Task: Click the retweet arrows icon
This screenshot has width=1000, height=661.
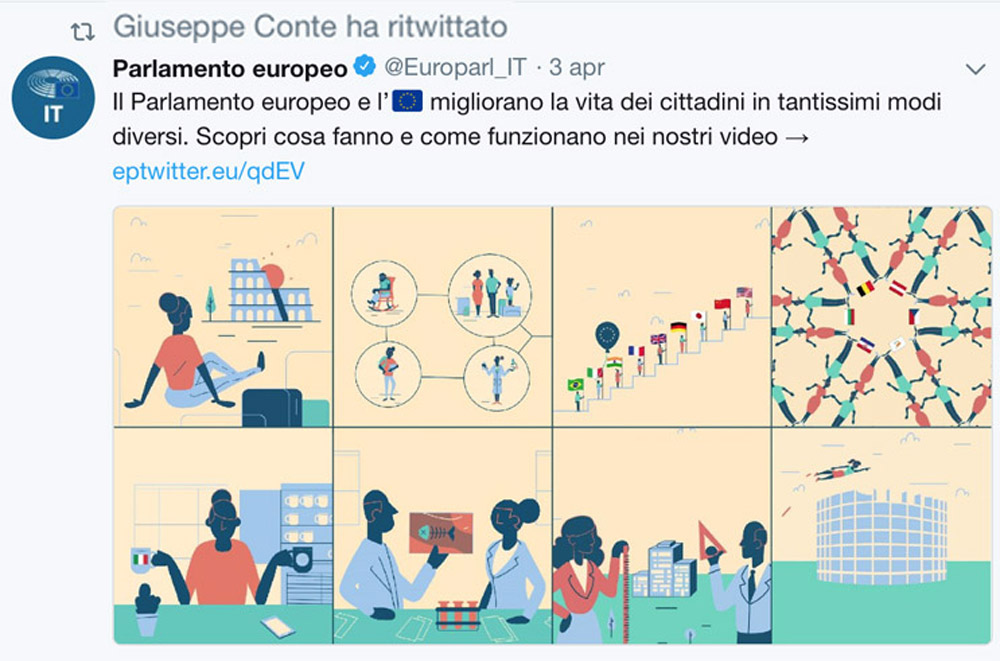Action: [x=82, y=31]
